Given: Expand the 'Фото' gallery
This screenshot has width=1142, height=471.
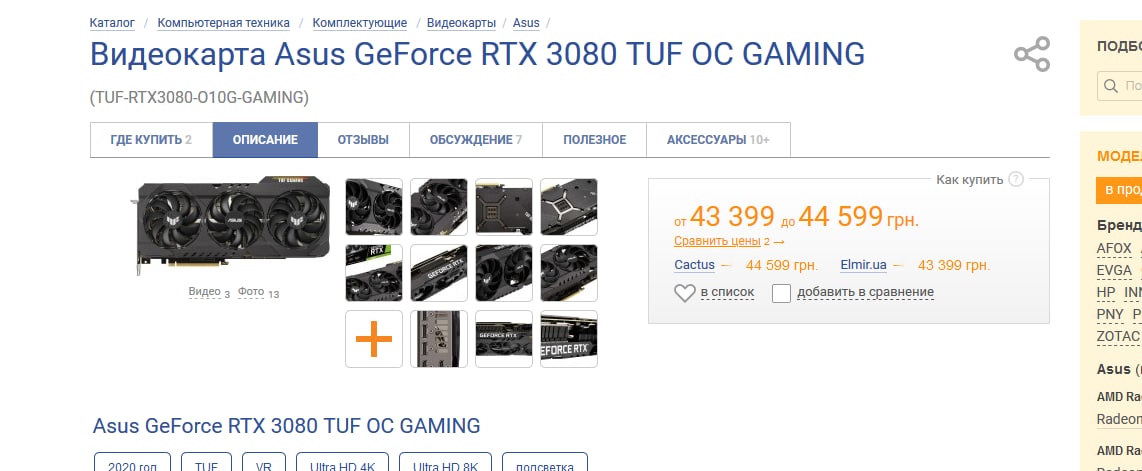Looking at the screenshot, I should (x=251, y=292).
